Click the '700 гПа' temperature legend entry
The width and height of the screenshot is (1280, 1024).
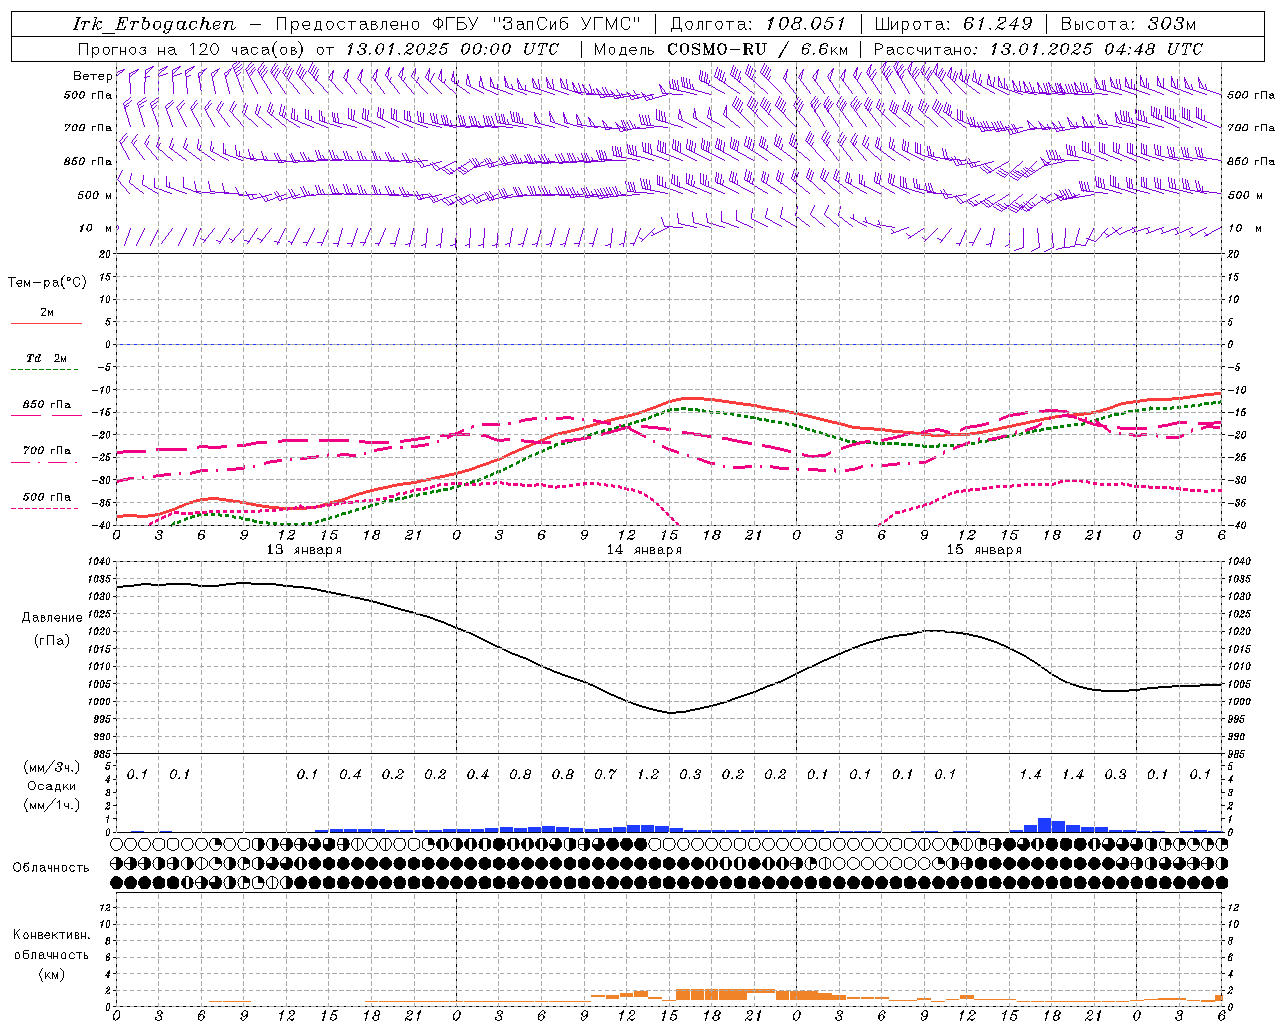(x=46, y=451)
